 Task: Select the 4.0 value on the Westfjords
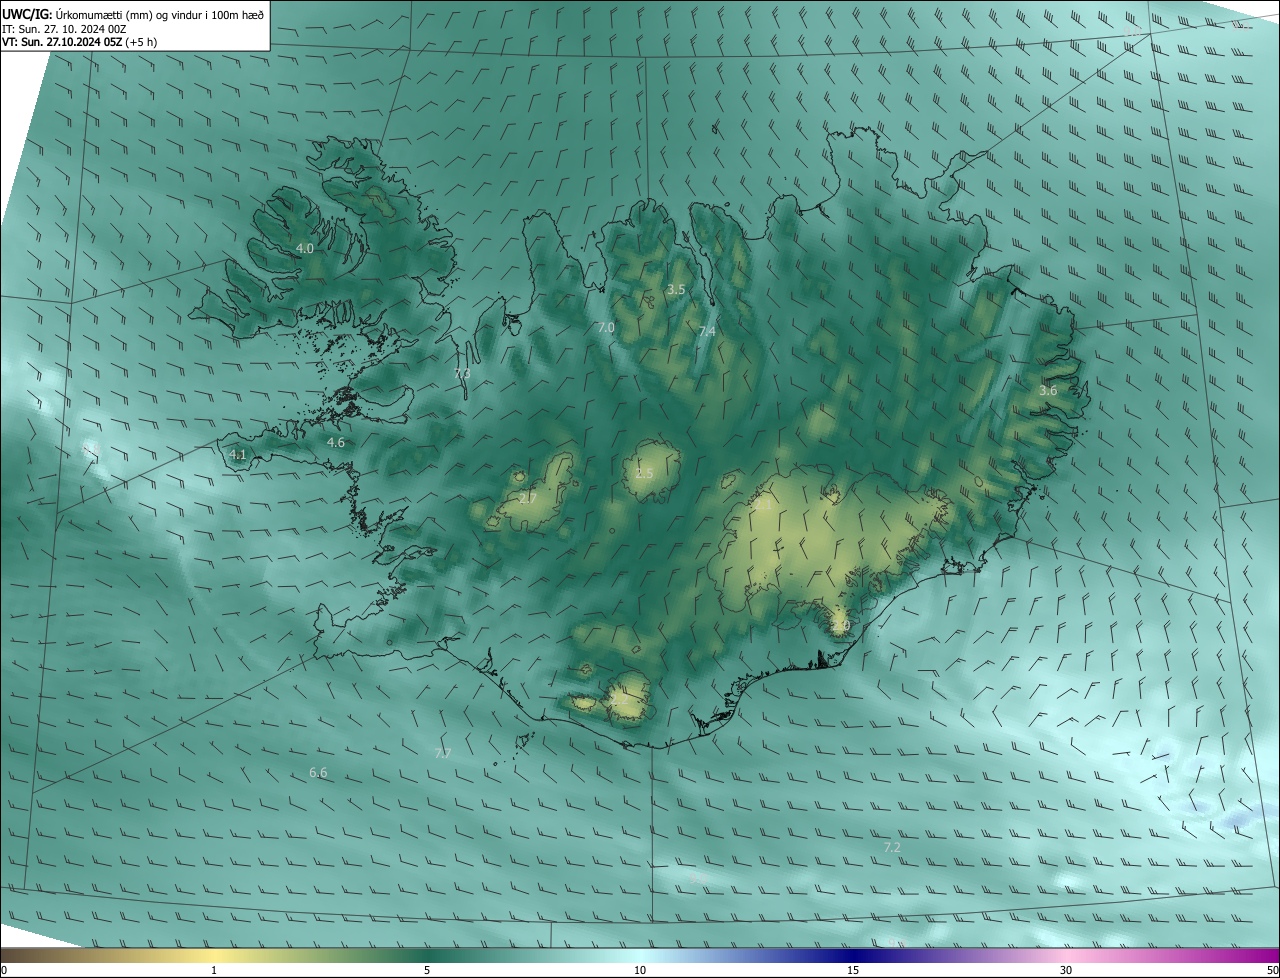coord(305,248)
